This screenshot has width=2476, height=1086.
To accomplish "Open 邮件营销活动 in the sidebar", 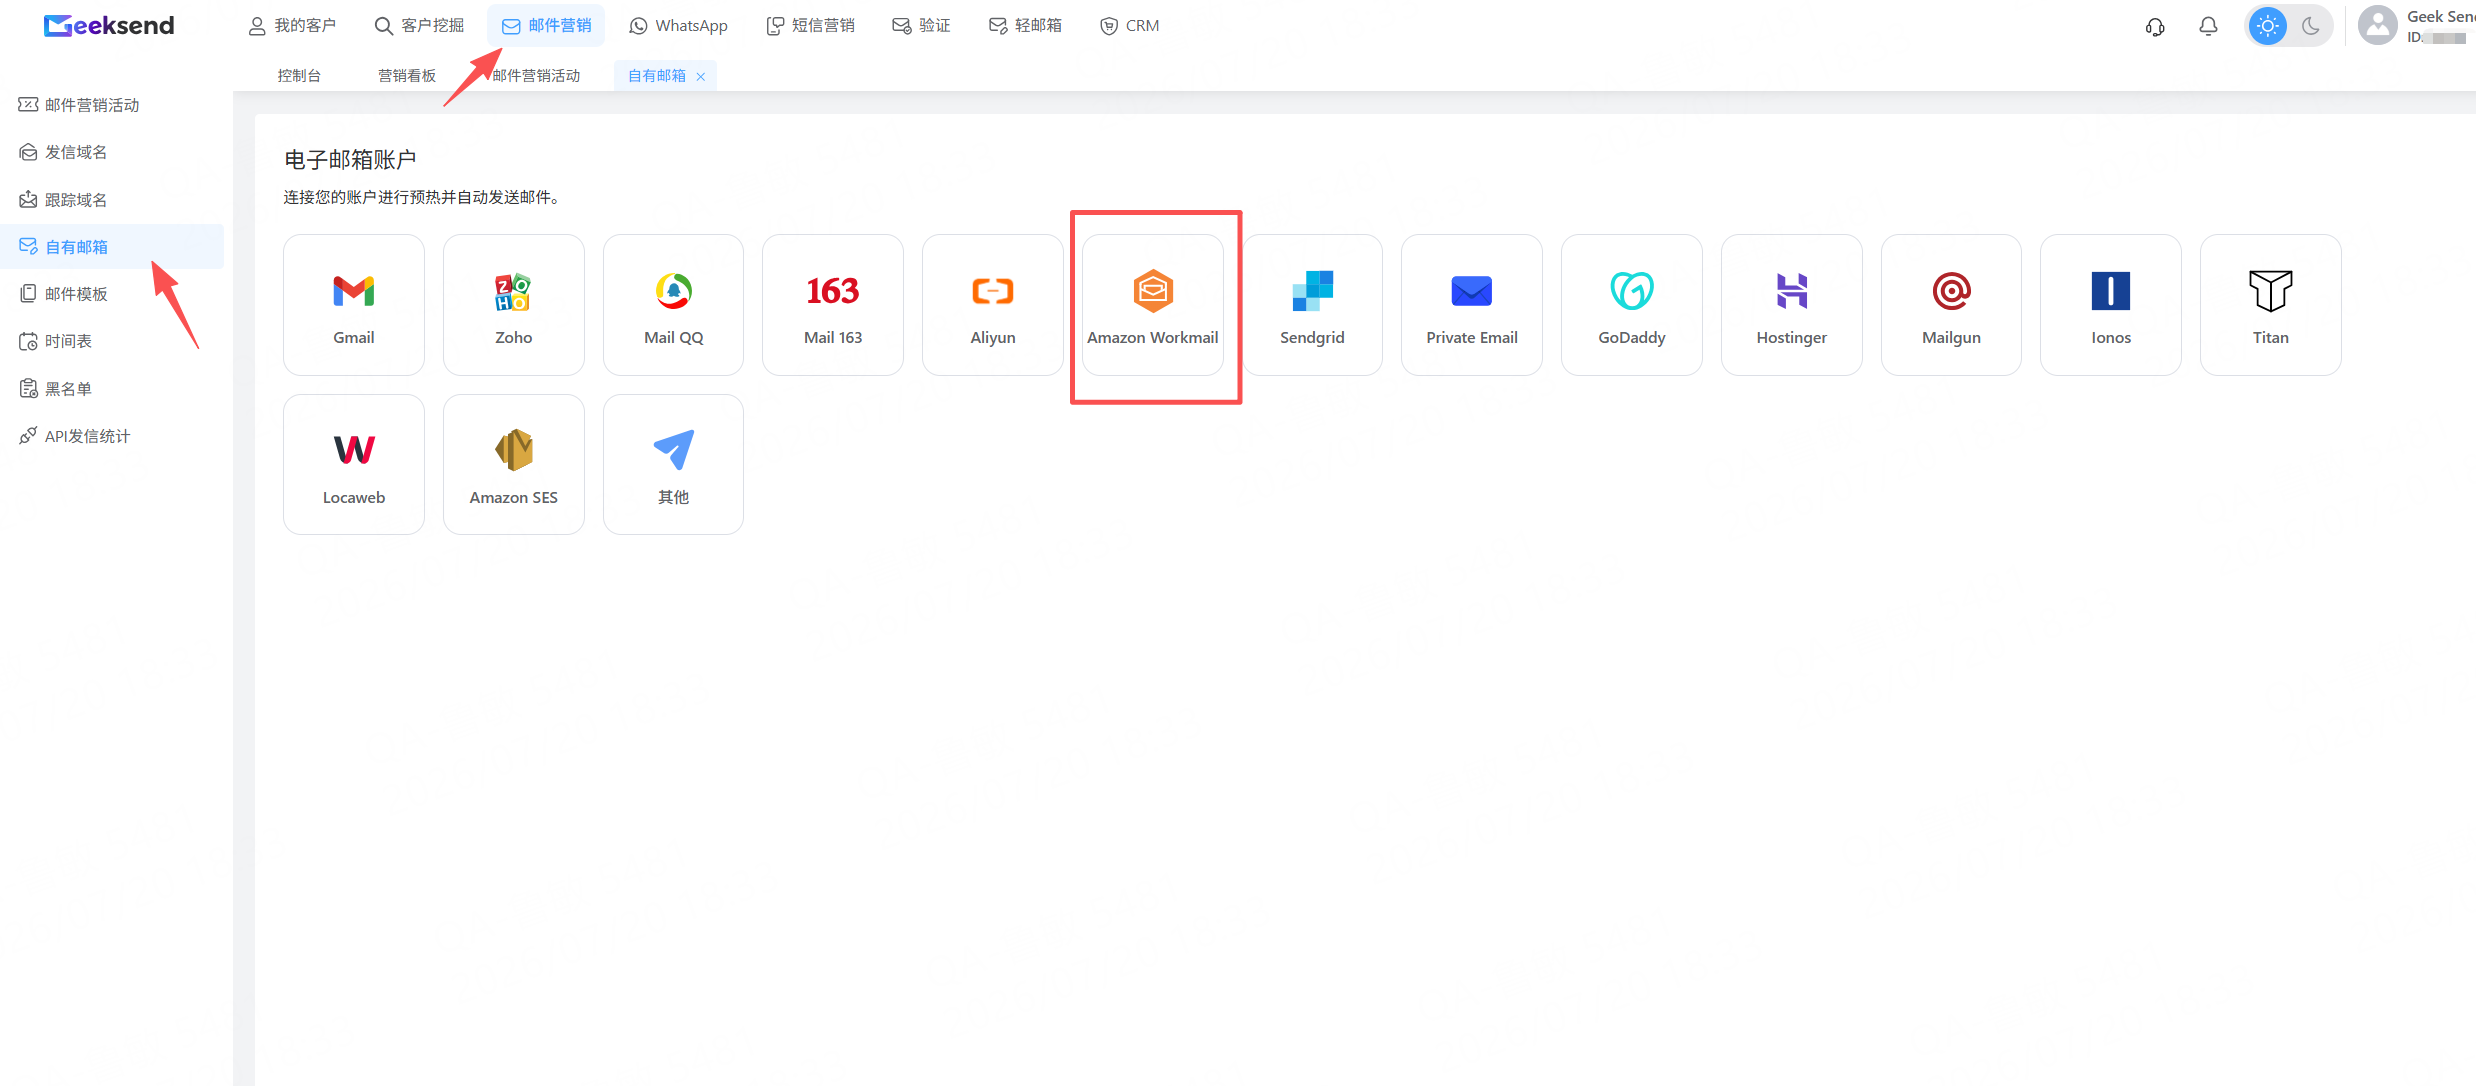I will click(112, 105).
